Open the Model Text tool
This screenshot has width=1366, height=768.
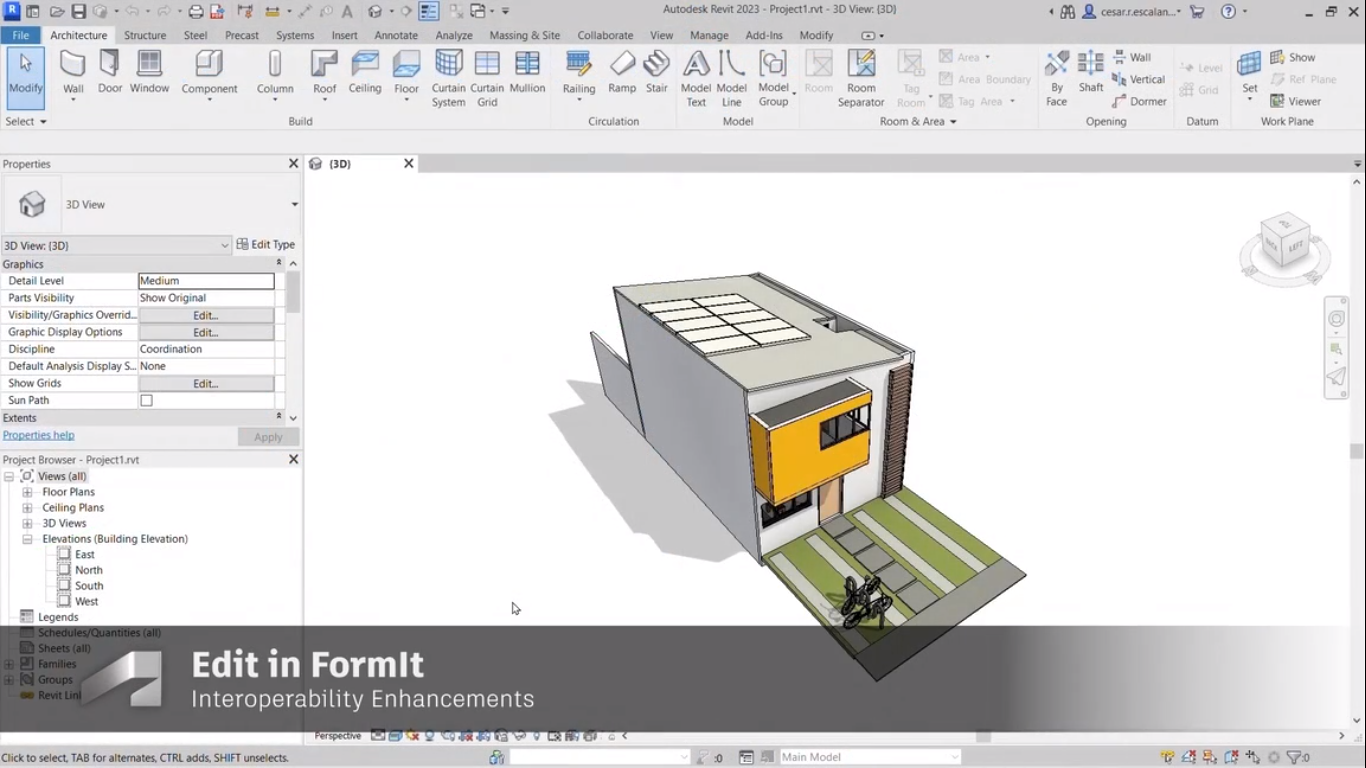[696, 78]
